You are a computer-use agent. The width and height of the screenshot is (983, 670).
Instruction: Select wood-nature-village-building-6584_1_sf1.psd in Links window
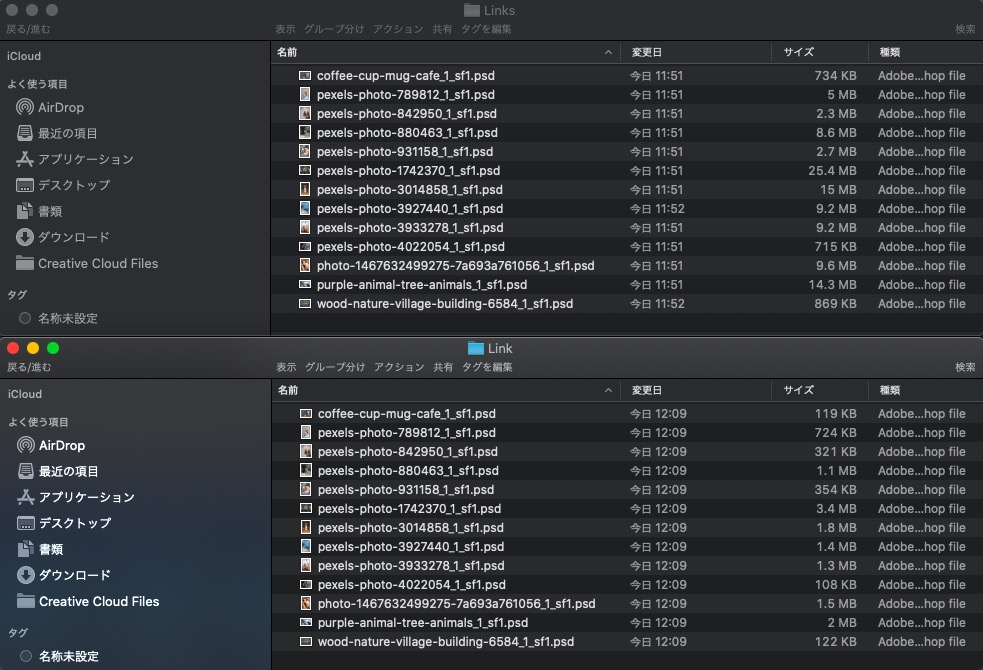pyautogui.click(x=628, y=303)
